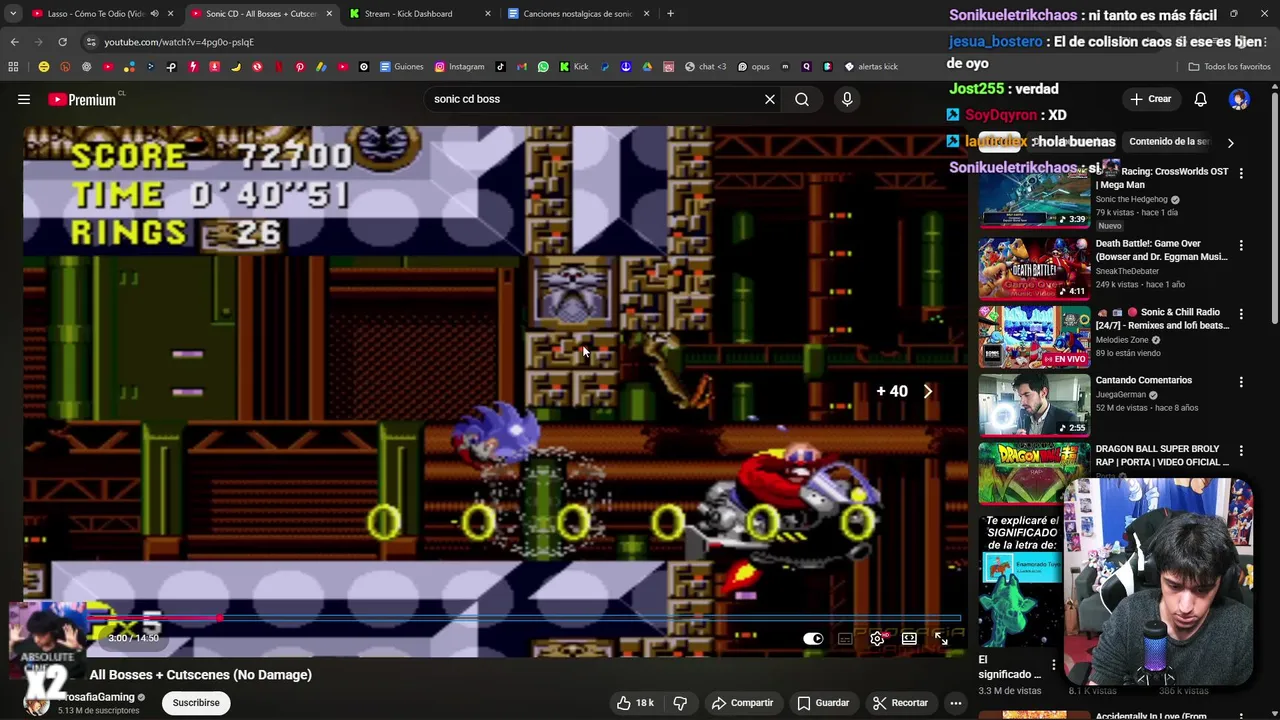Open options for Death Battle Game Over video
The width and height of the screenshot is (1280, 720).
pyautogui.click(x=1241, y=245)
